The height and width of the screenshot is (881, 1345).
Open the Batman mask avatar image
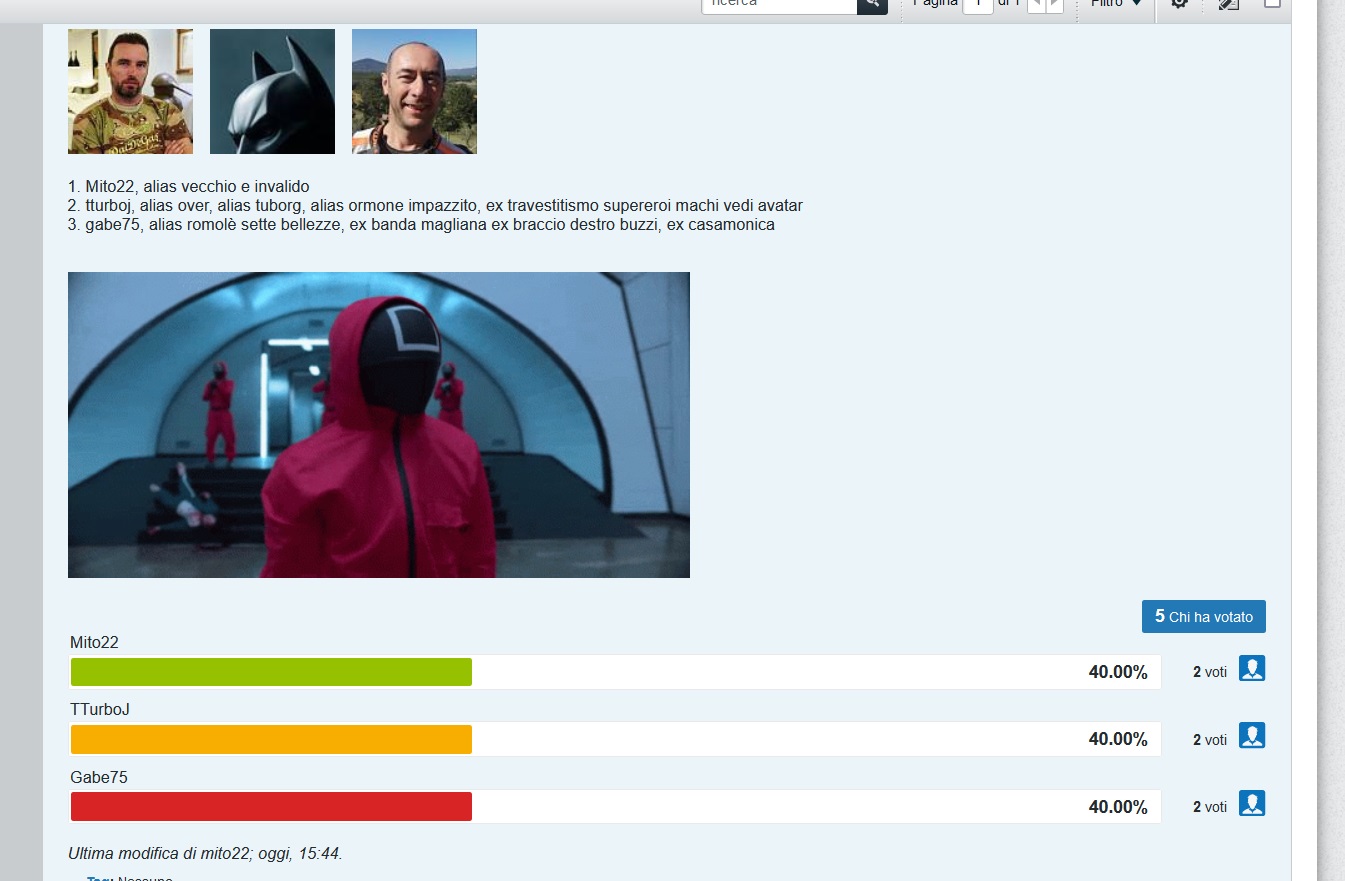[x=272, y=91]
